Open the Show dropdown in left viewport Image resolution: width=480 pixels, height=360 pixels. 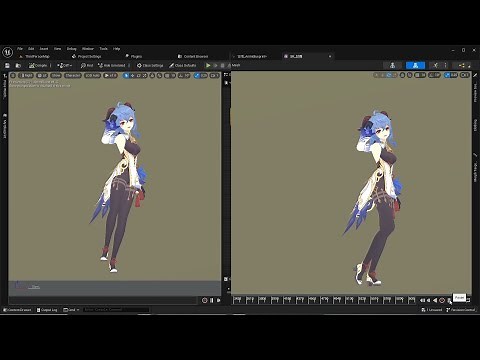[56, 76]
